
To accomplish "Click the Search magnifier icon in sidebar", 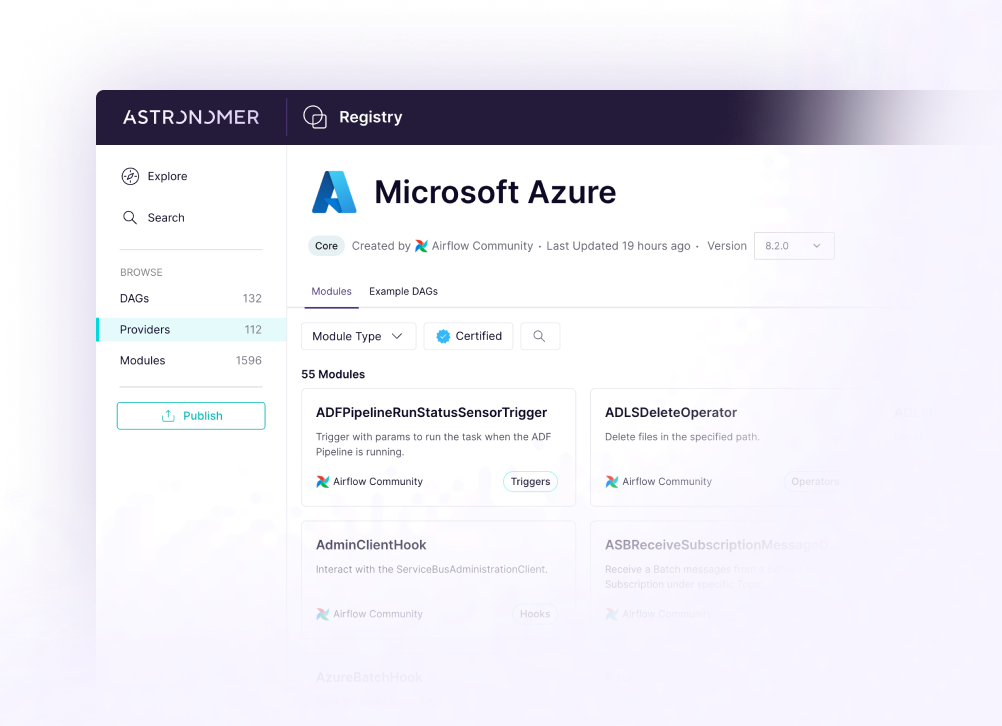I will [x=130, y=217].
